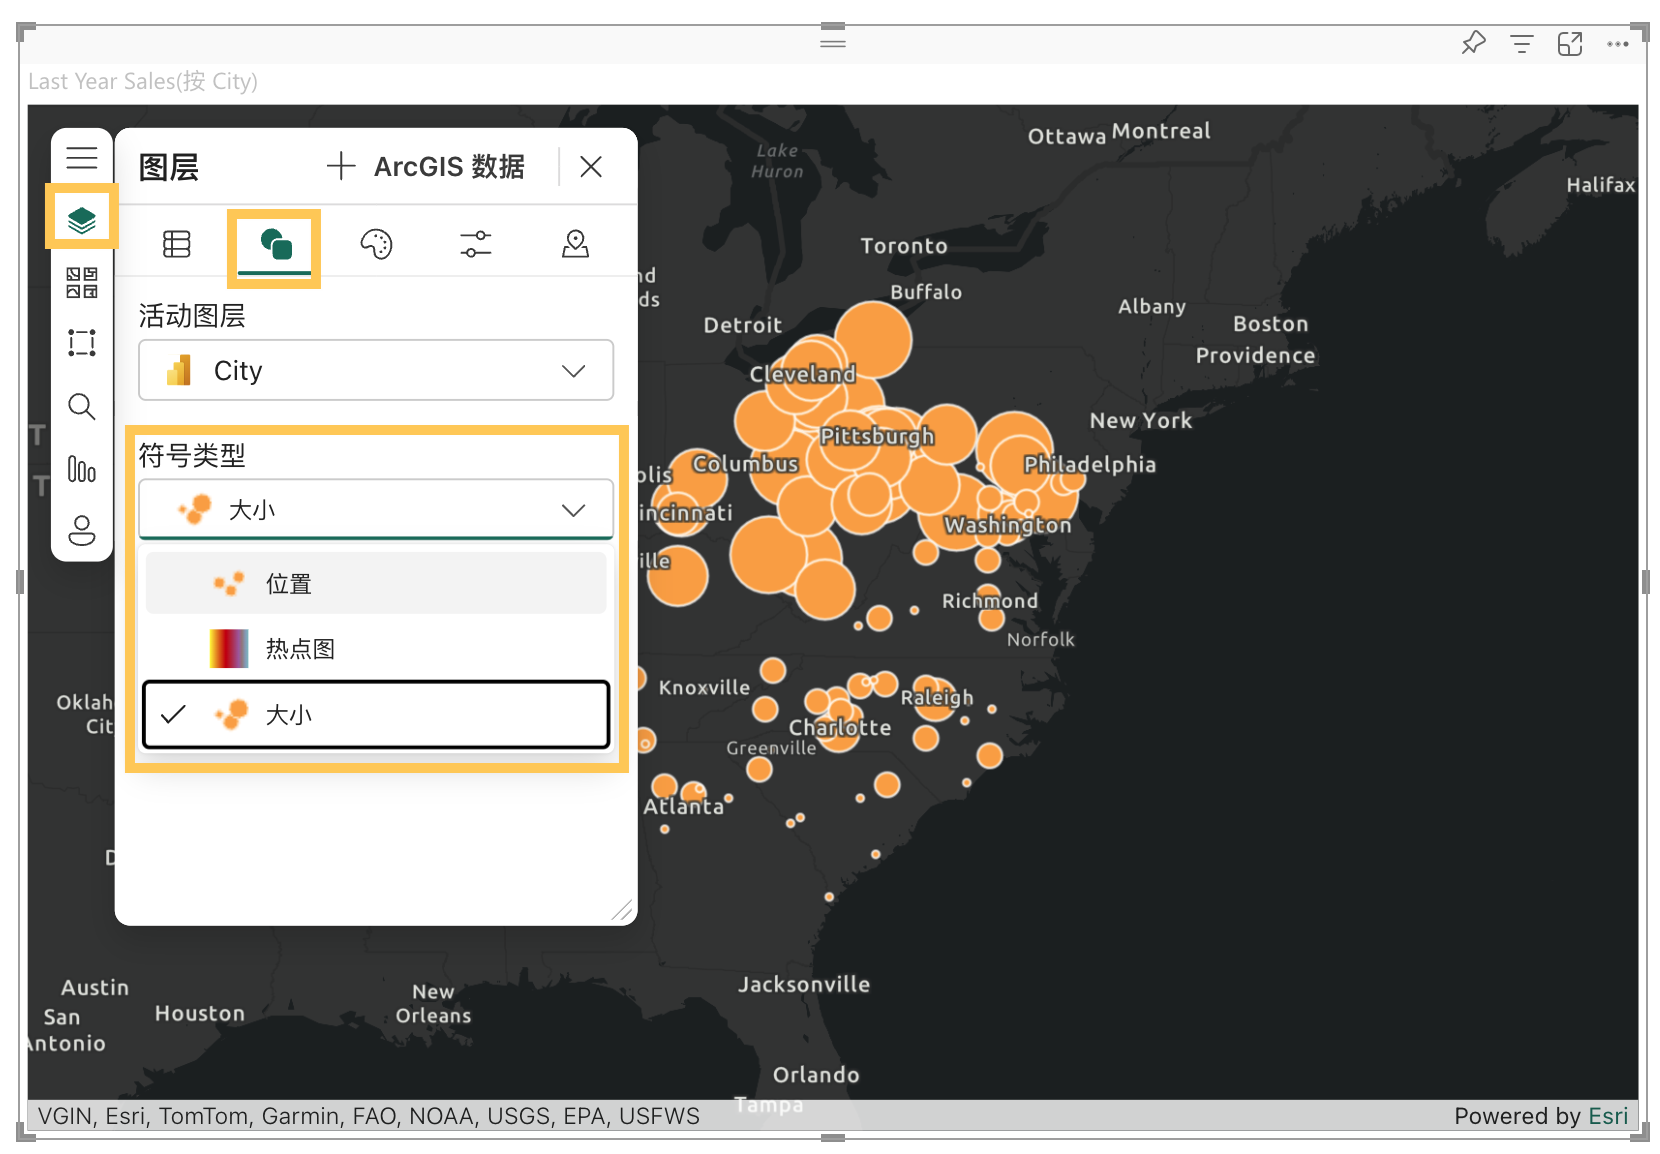Select the basemap gallery icon
The image size is (1660, 1154).
[81, 282]
